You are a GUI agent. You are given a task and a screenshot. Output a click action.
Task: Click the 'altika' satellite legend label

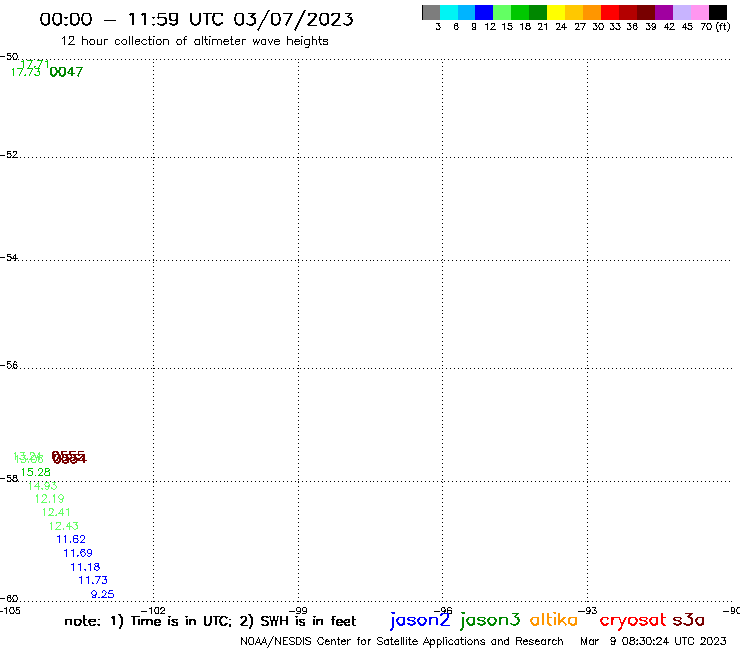554,620
